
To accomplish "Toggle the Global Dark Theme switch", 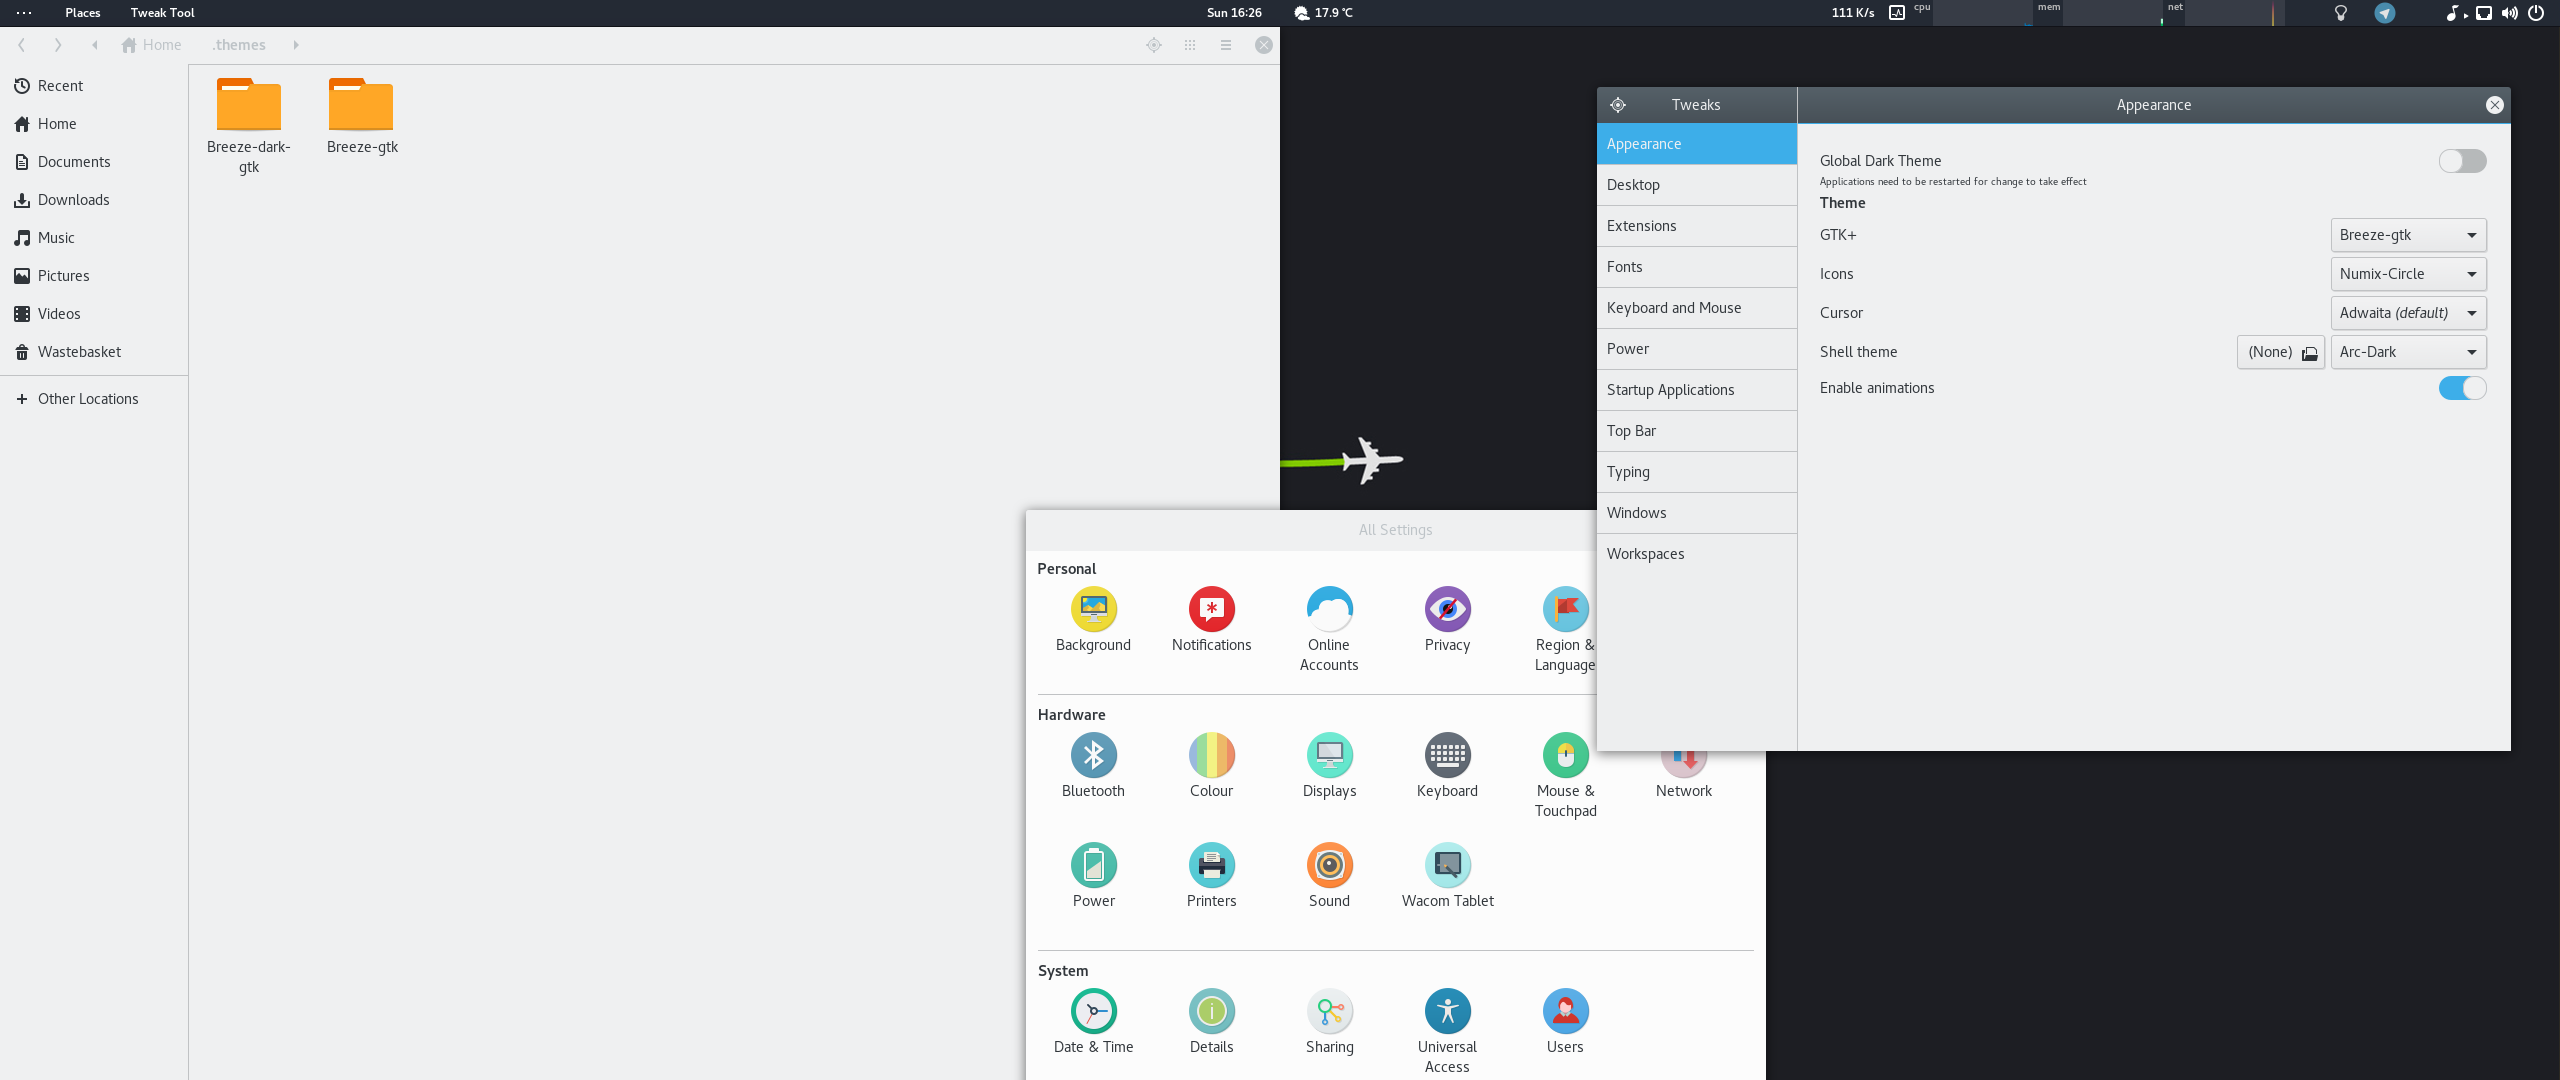I will tap(2461, 161).
